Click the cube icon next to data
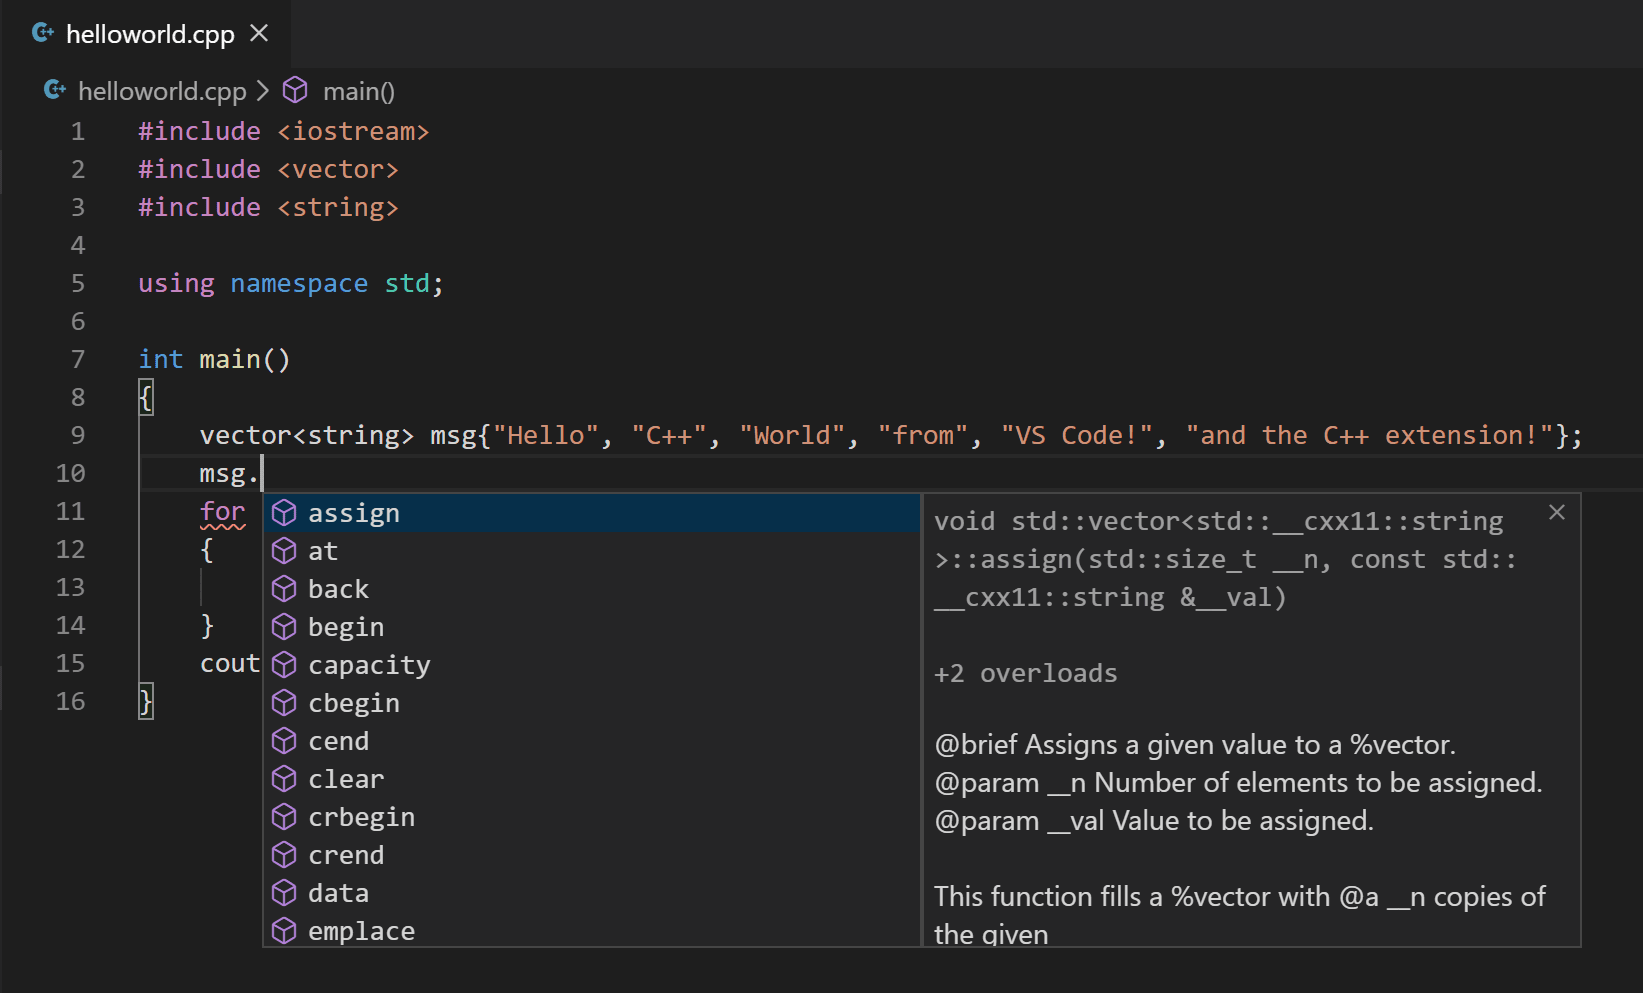The height and width of the screenshot is (993, 1643). click(x=284, y=892)
